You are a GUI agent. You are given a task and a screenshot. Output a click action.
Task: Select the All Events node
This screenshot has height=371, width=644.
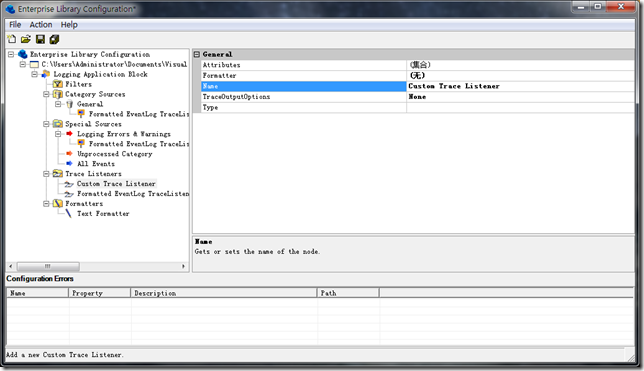[96, 164]
